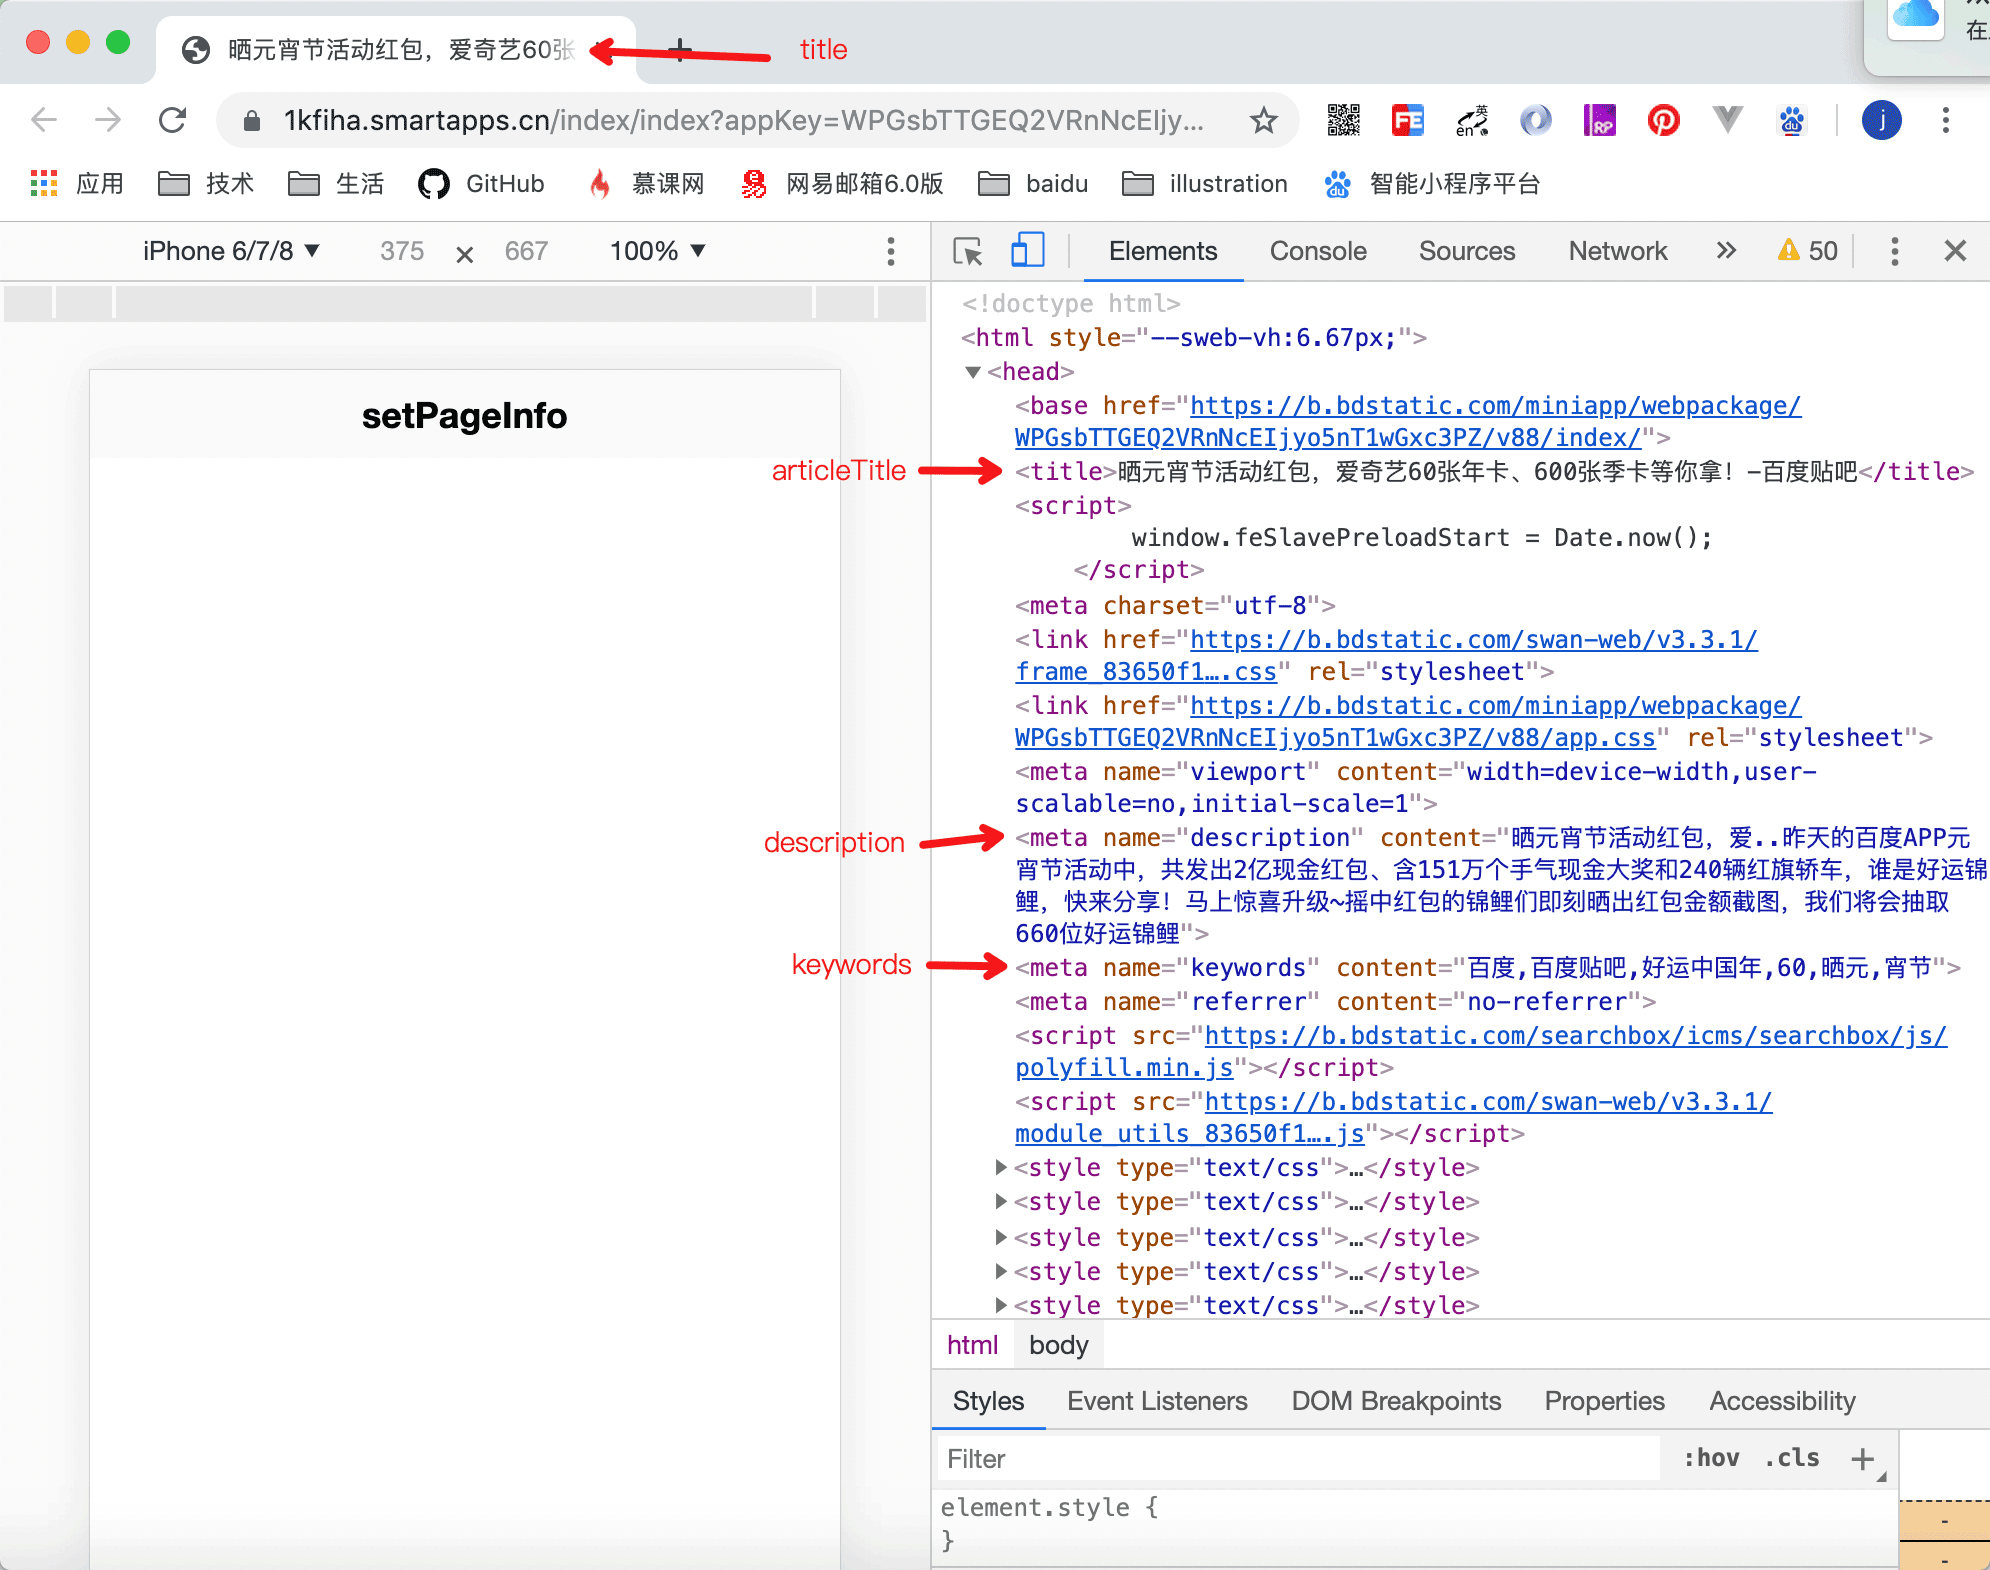Switch to the Console tab

pos(1318,251)
